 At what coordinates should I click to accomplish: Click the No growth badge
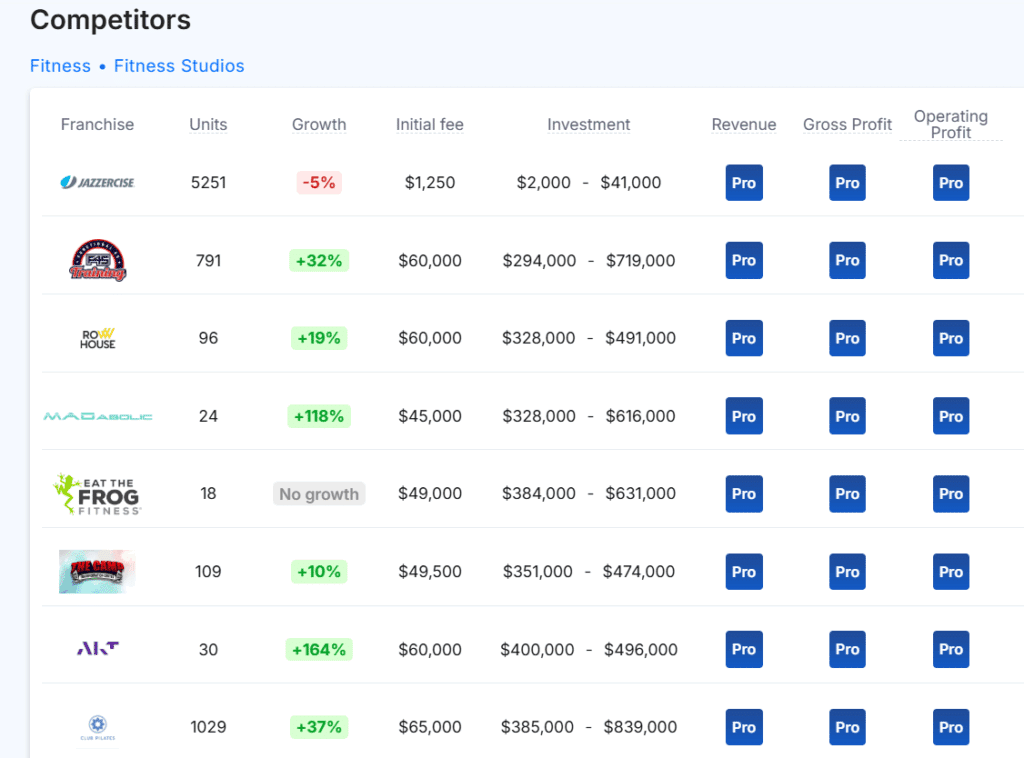click(319, 494)
